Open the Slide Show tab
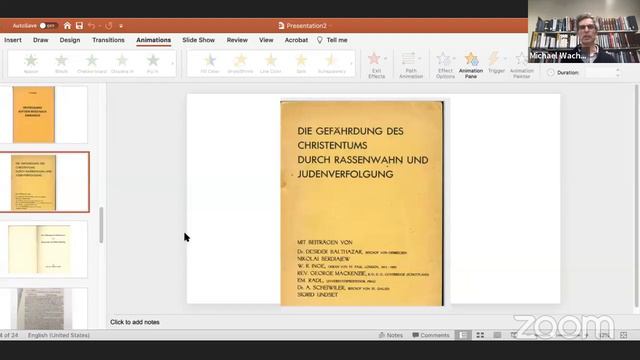This screenshot has width=640, height=360. pyautogui.click(x=198, y=40)
